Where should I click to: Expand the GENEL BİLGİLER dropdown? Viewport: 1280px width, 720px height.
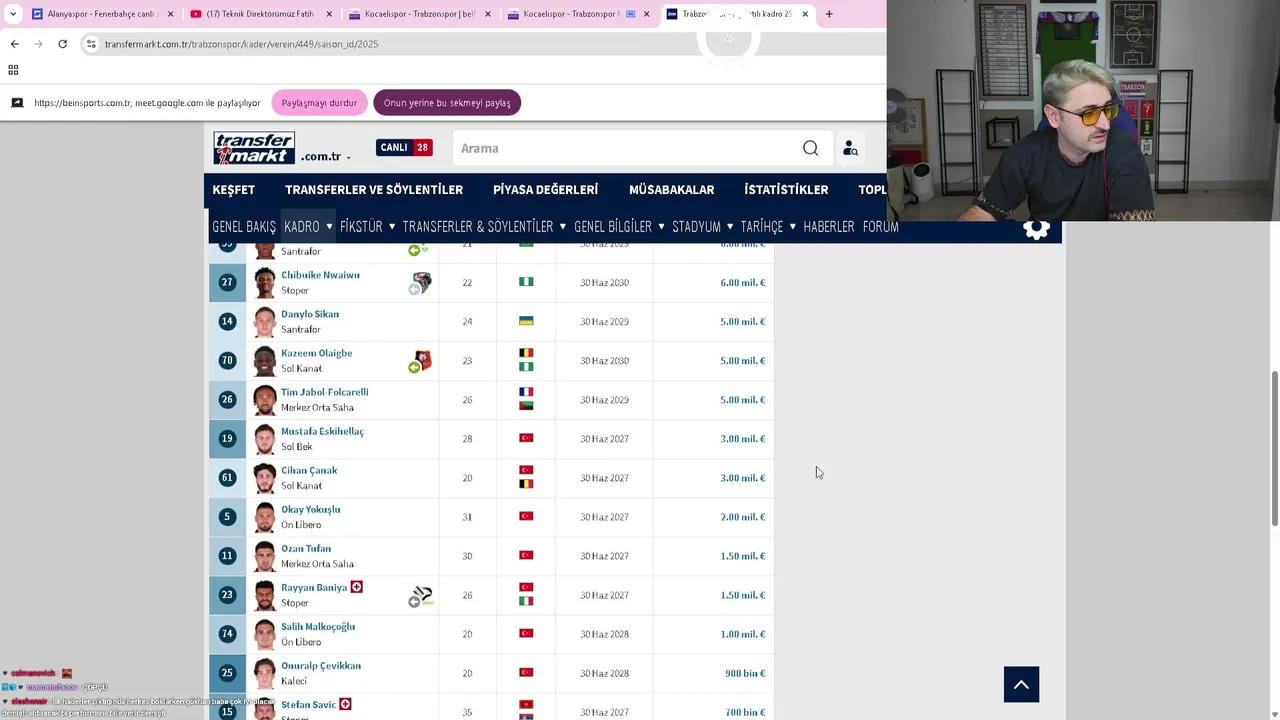click(661, 226)
